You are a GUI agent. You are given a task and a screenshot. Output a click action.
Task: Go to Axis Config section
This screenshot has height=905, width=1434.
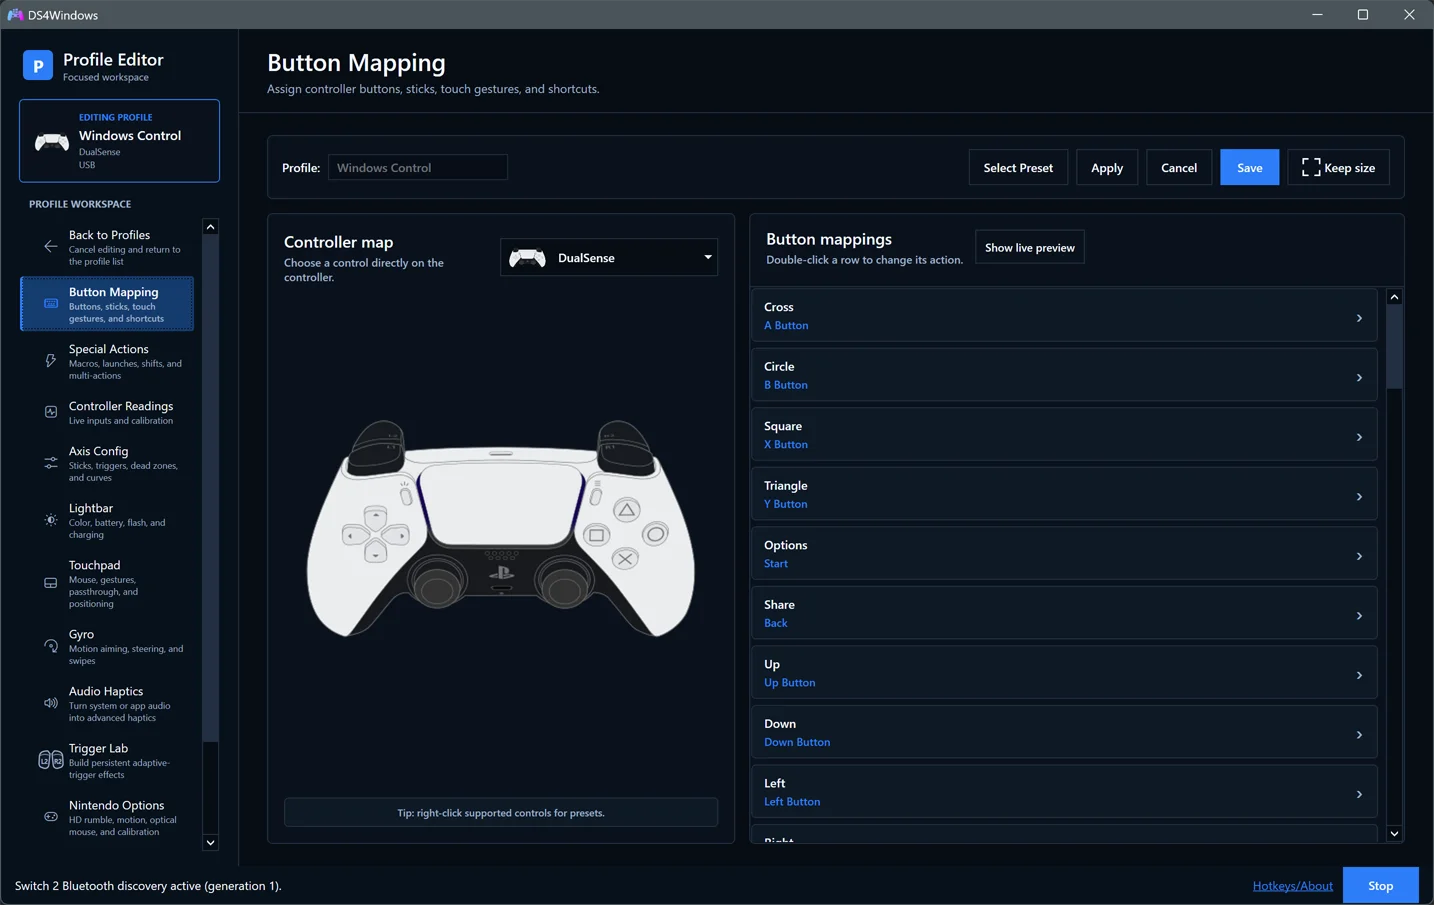107,463
